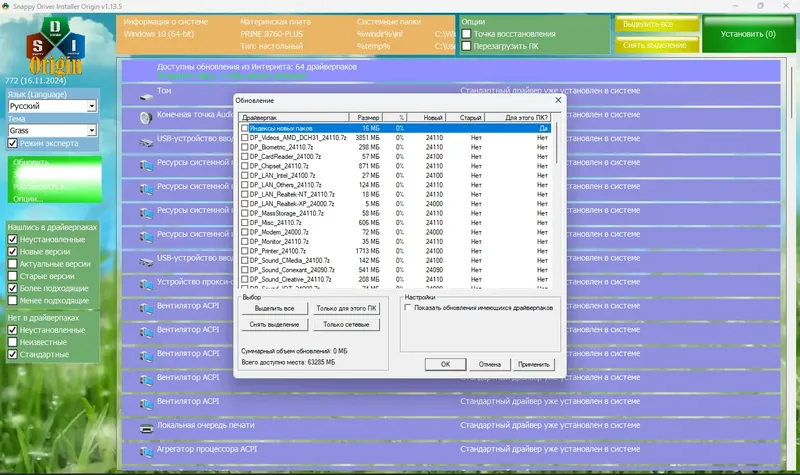Click Отмена button
This screenshot has height=475, width=800.
(490, 364)
